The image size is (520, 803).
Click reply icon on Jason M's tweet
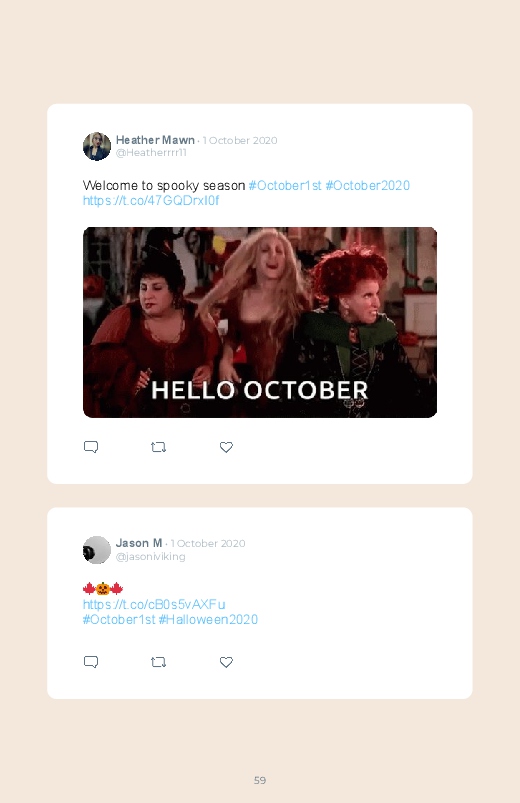pos(91,662)
